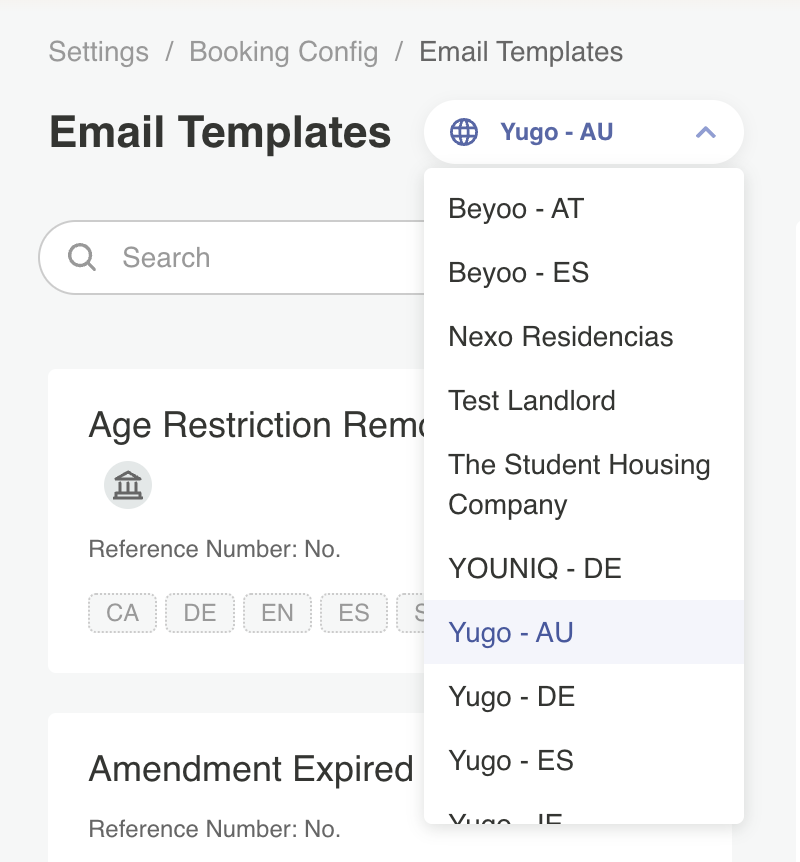Choose the Nexo Residencias option
The image size is (800, 862).
[x=583, y=336]
